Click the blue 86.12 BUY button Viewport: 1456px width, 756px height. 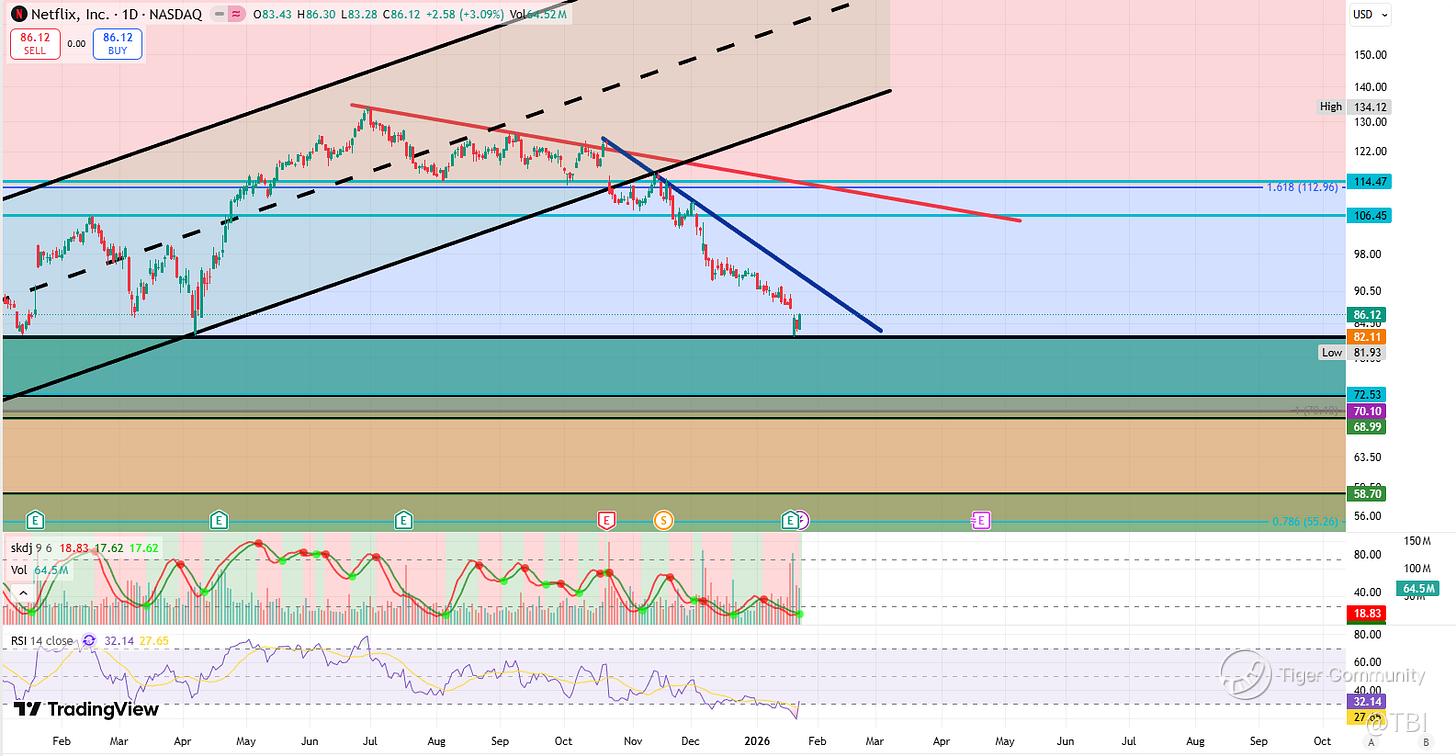118,44
